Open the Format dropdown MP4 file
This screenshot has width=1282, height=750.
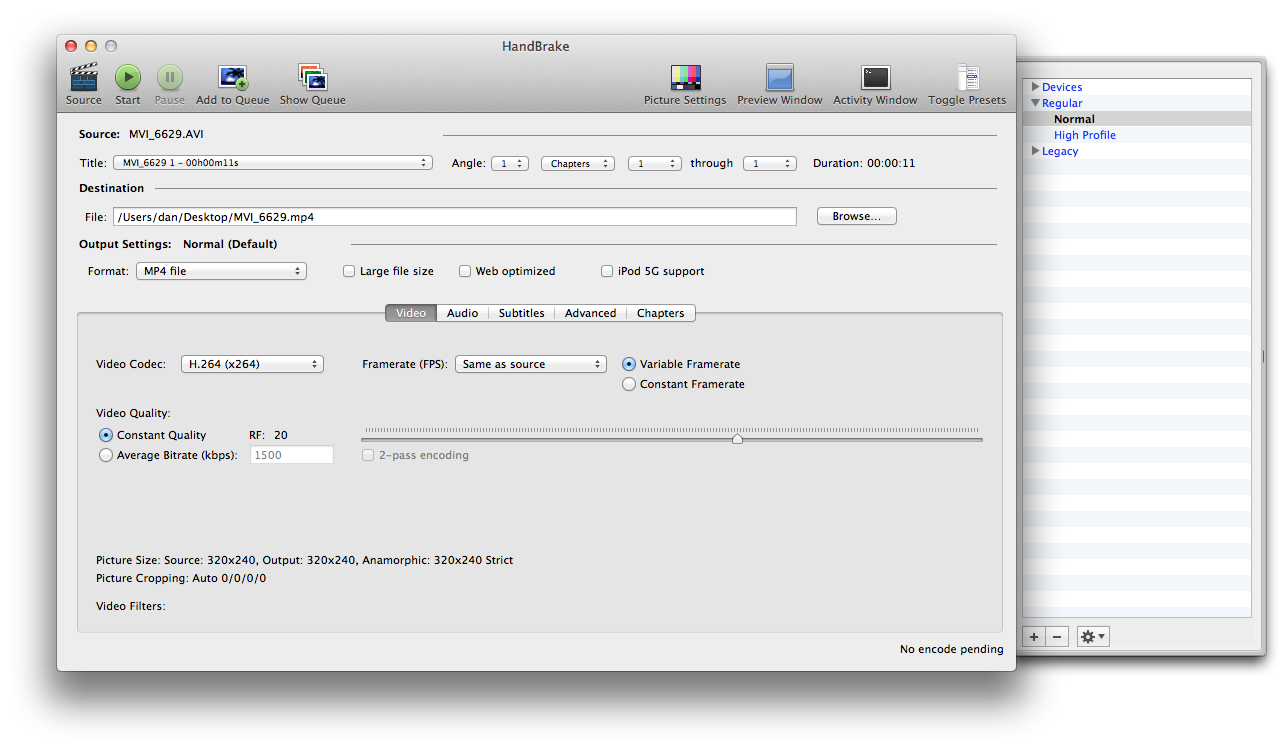(221, 271)
